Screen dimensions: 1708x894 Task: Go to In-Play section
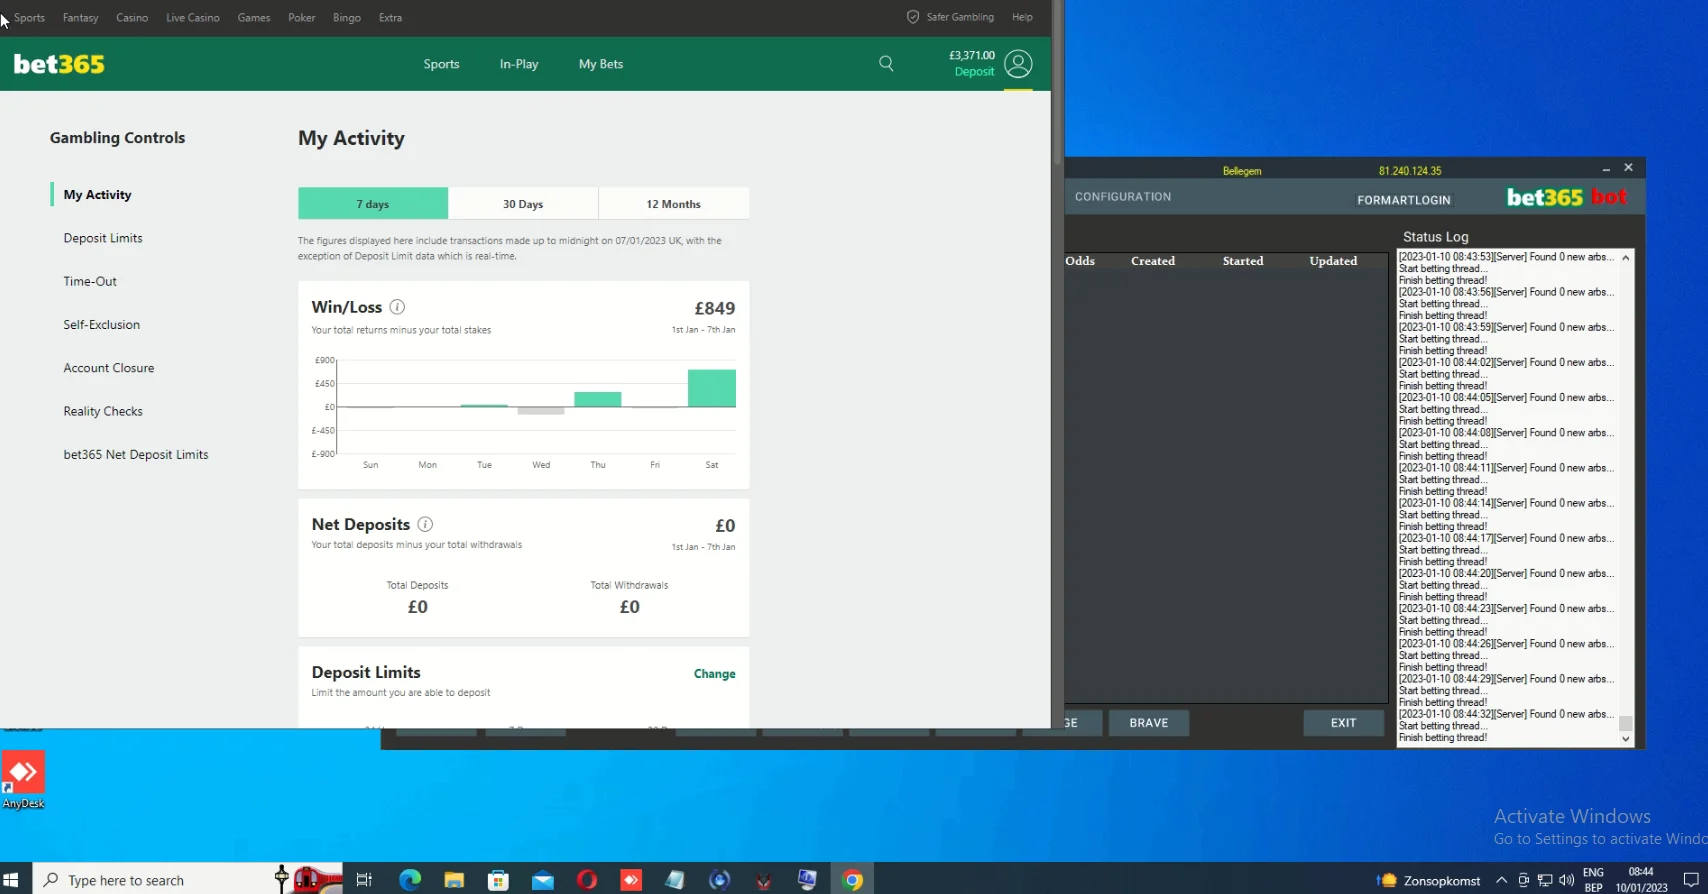519,64
